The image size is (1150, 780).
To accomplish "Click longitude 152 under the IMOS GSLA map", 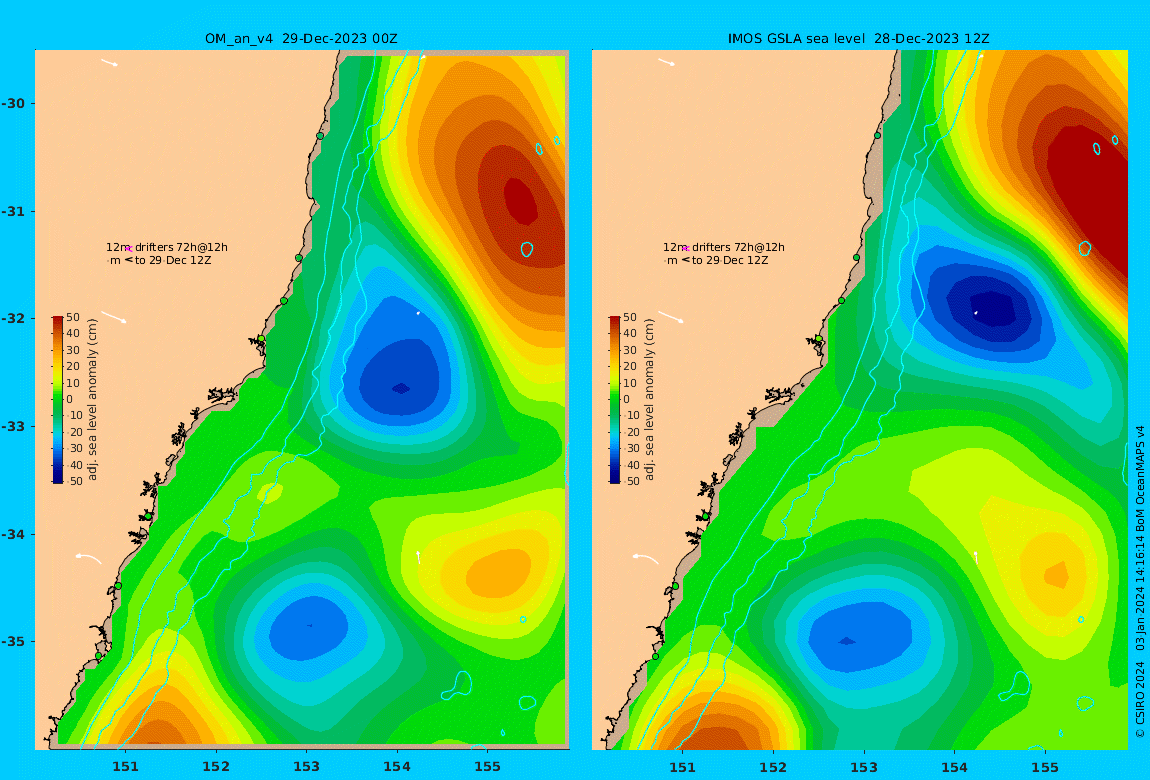I will point(774,767).
